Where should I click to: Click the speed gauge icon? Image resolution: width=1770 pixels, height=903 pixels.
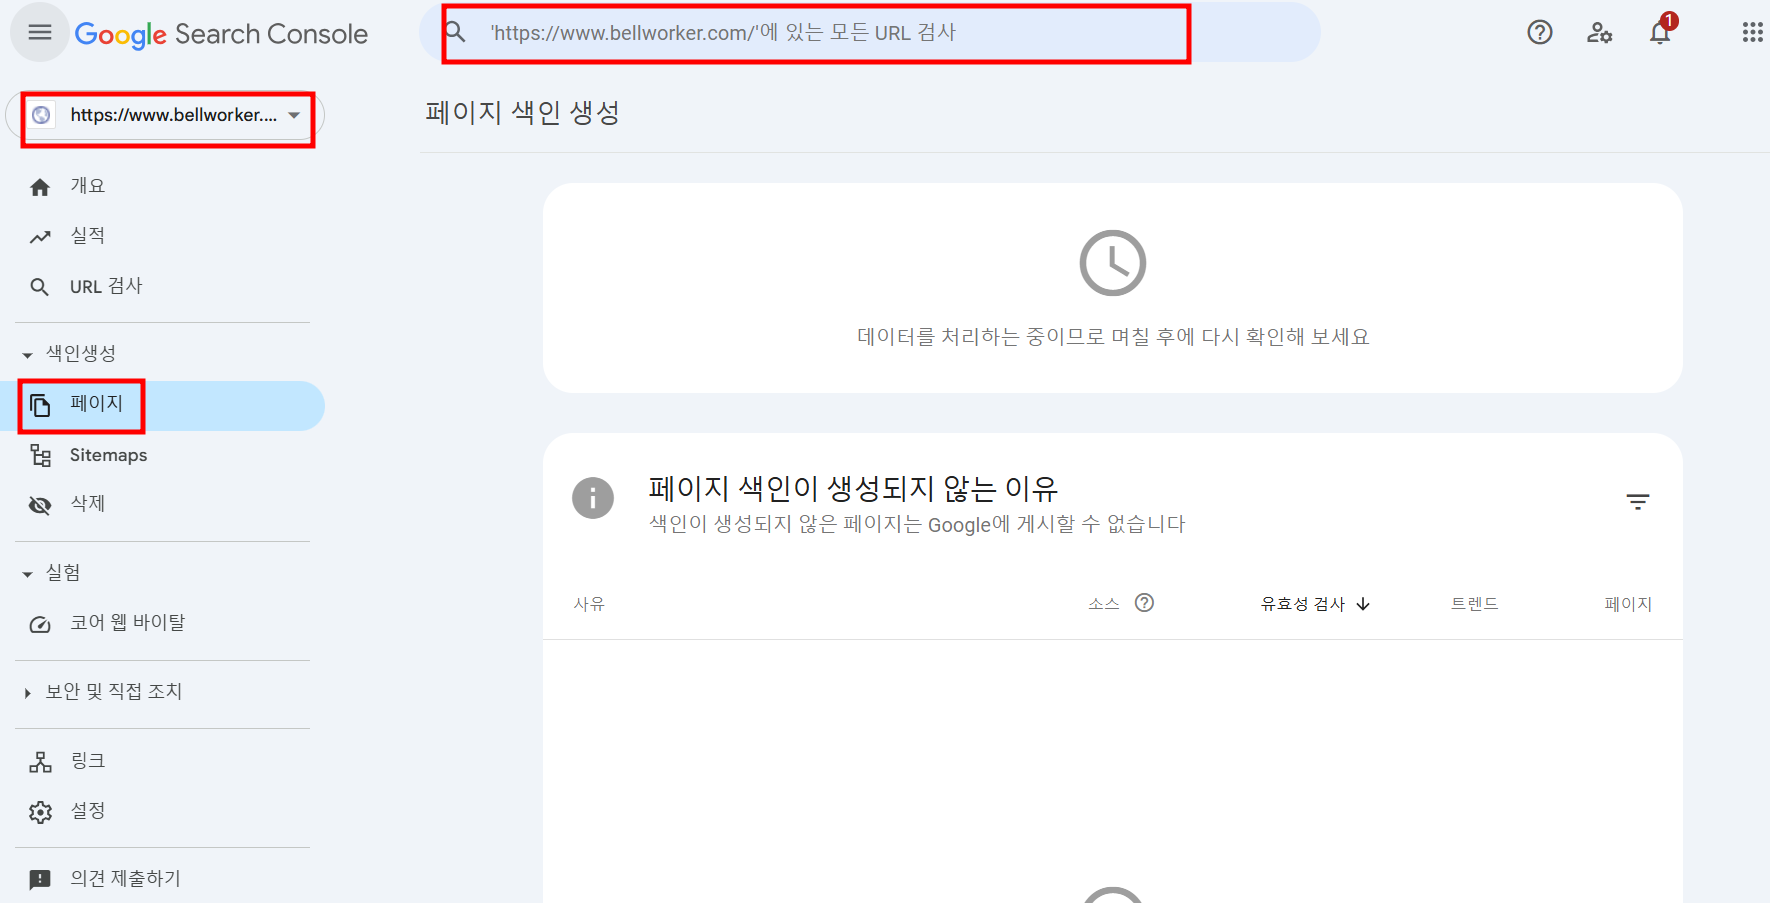pos(40,624)
